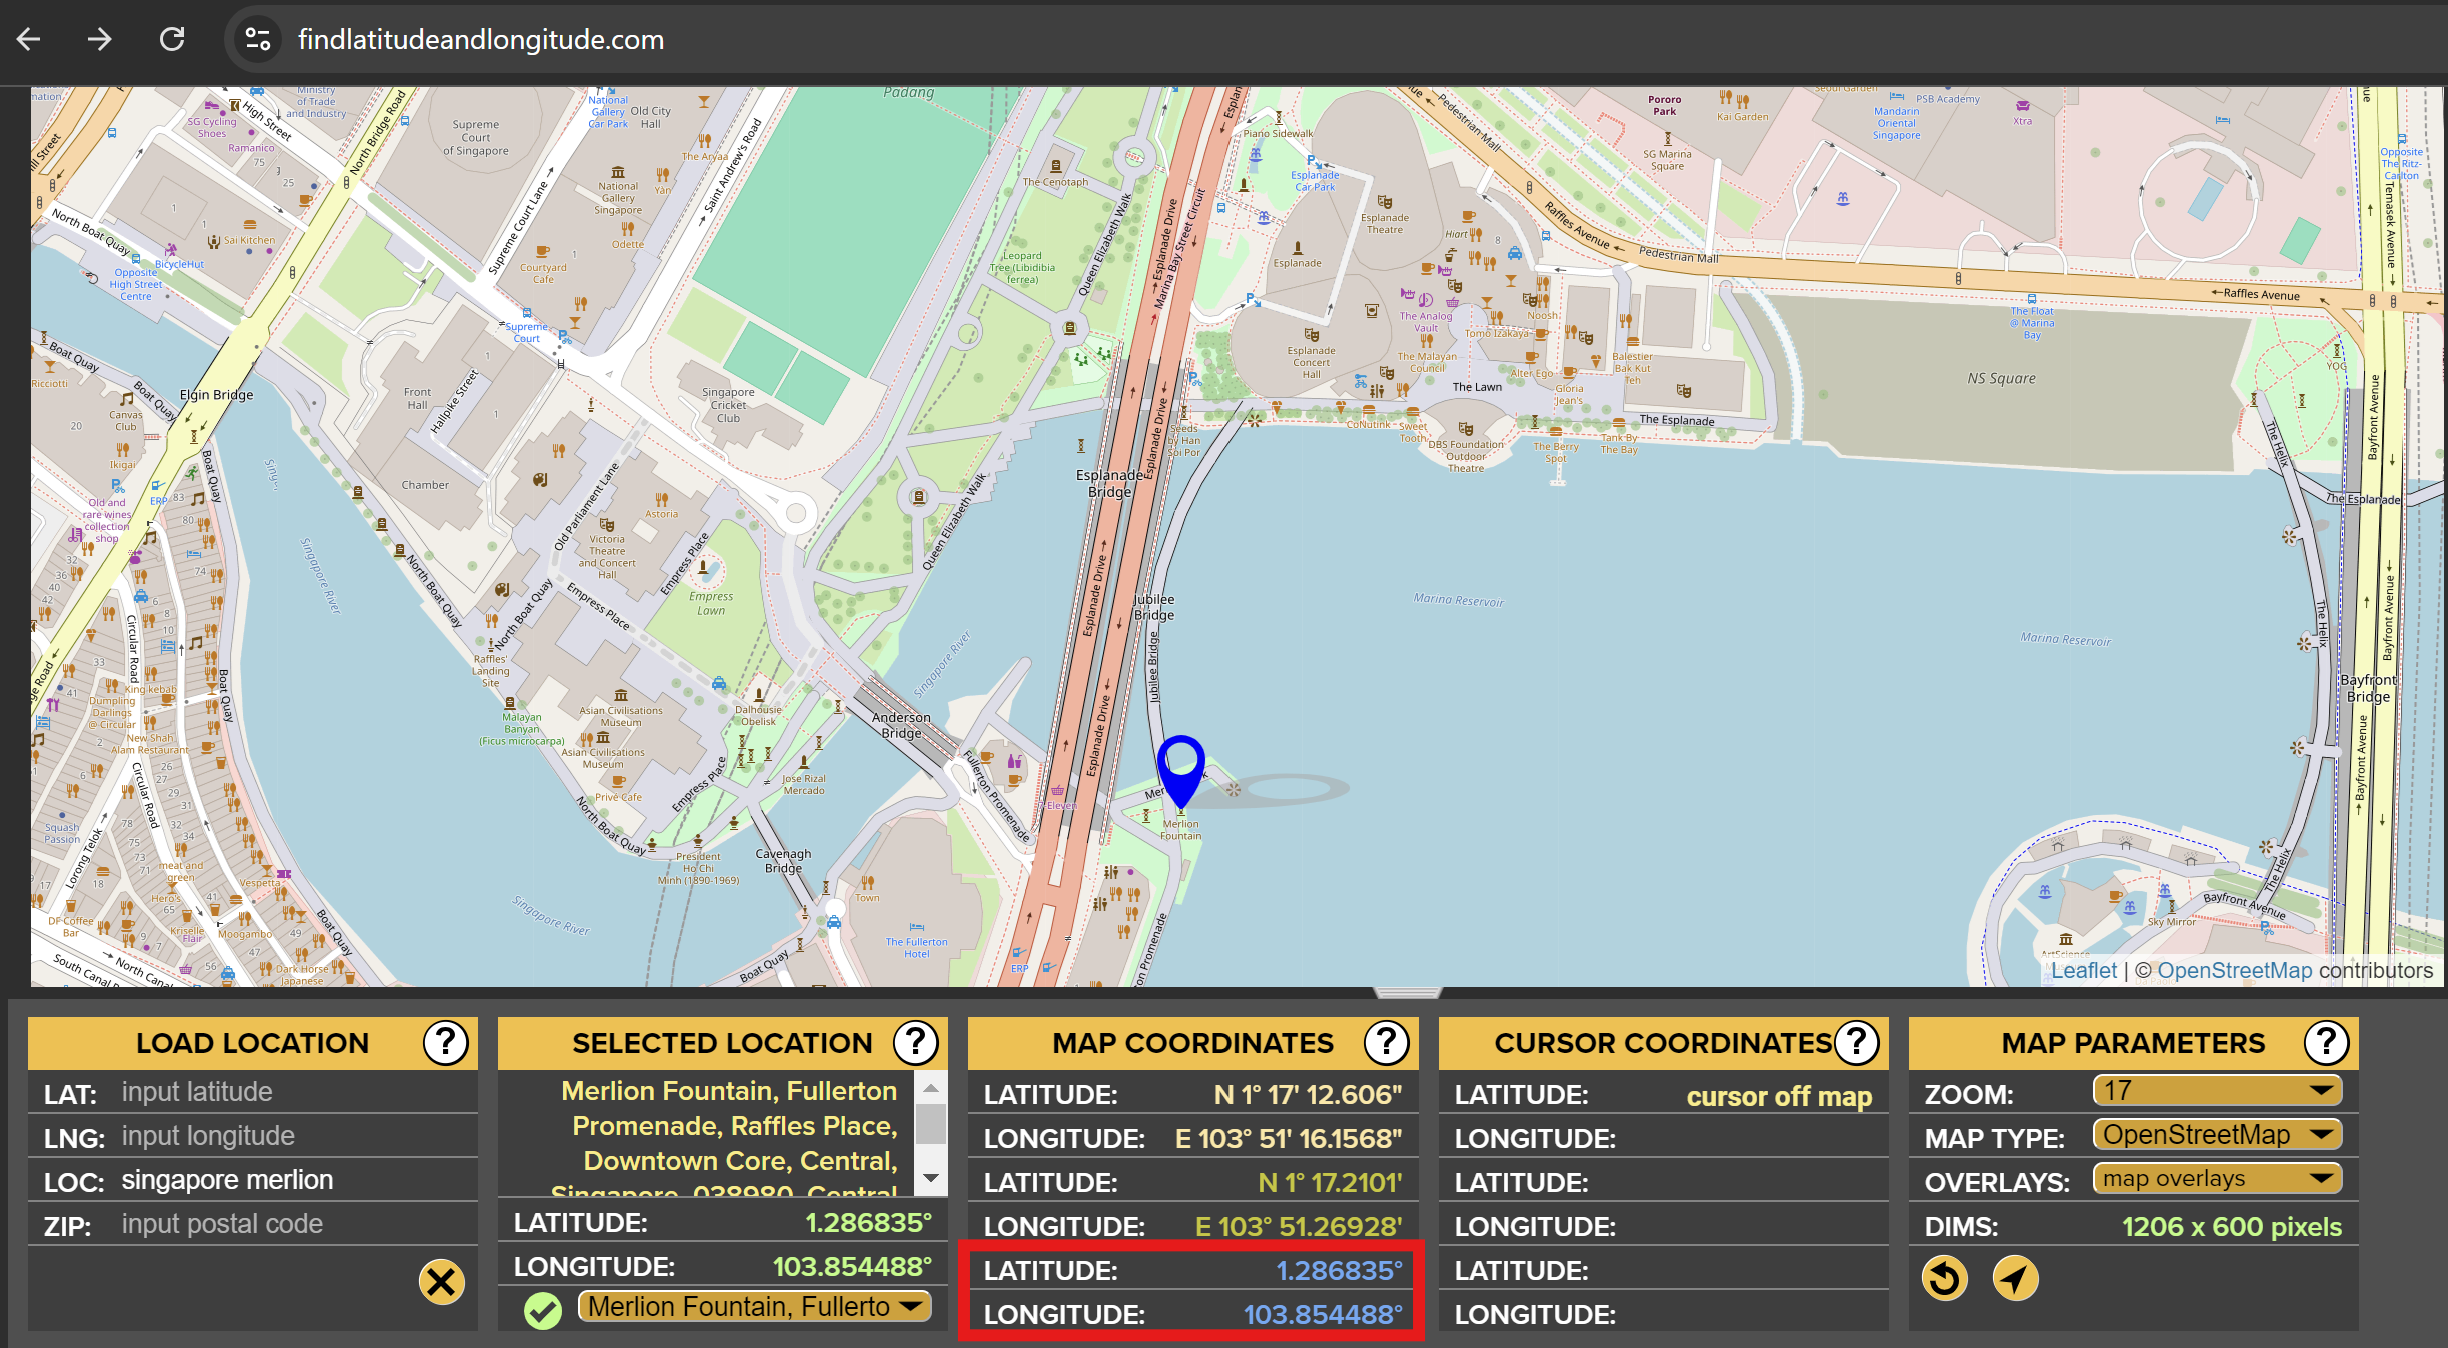Click the 'cursor off map' text
The image size is (2448, 1348).
click(1779, 1096)
